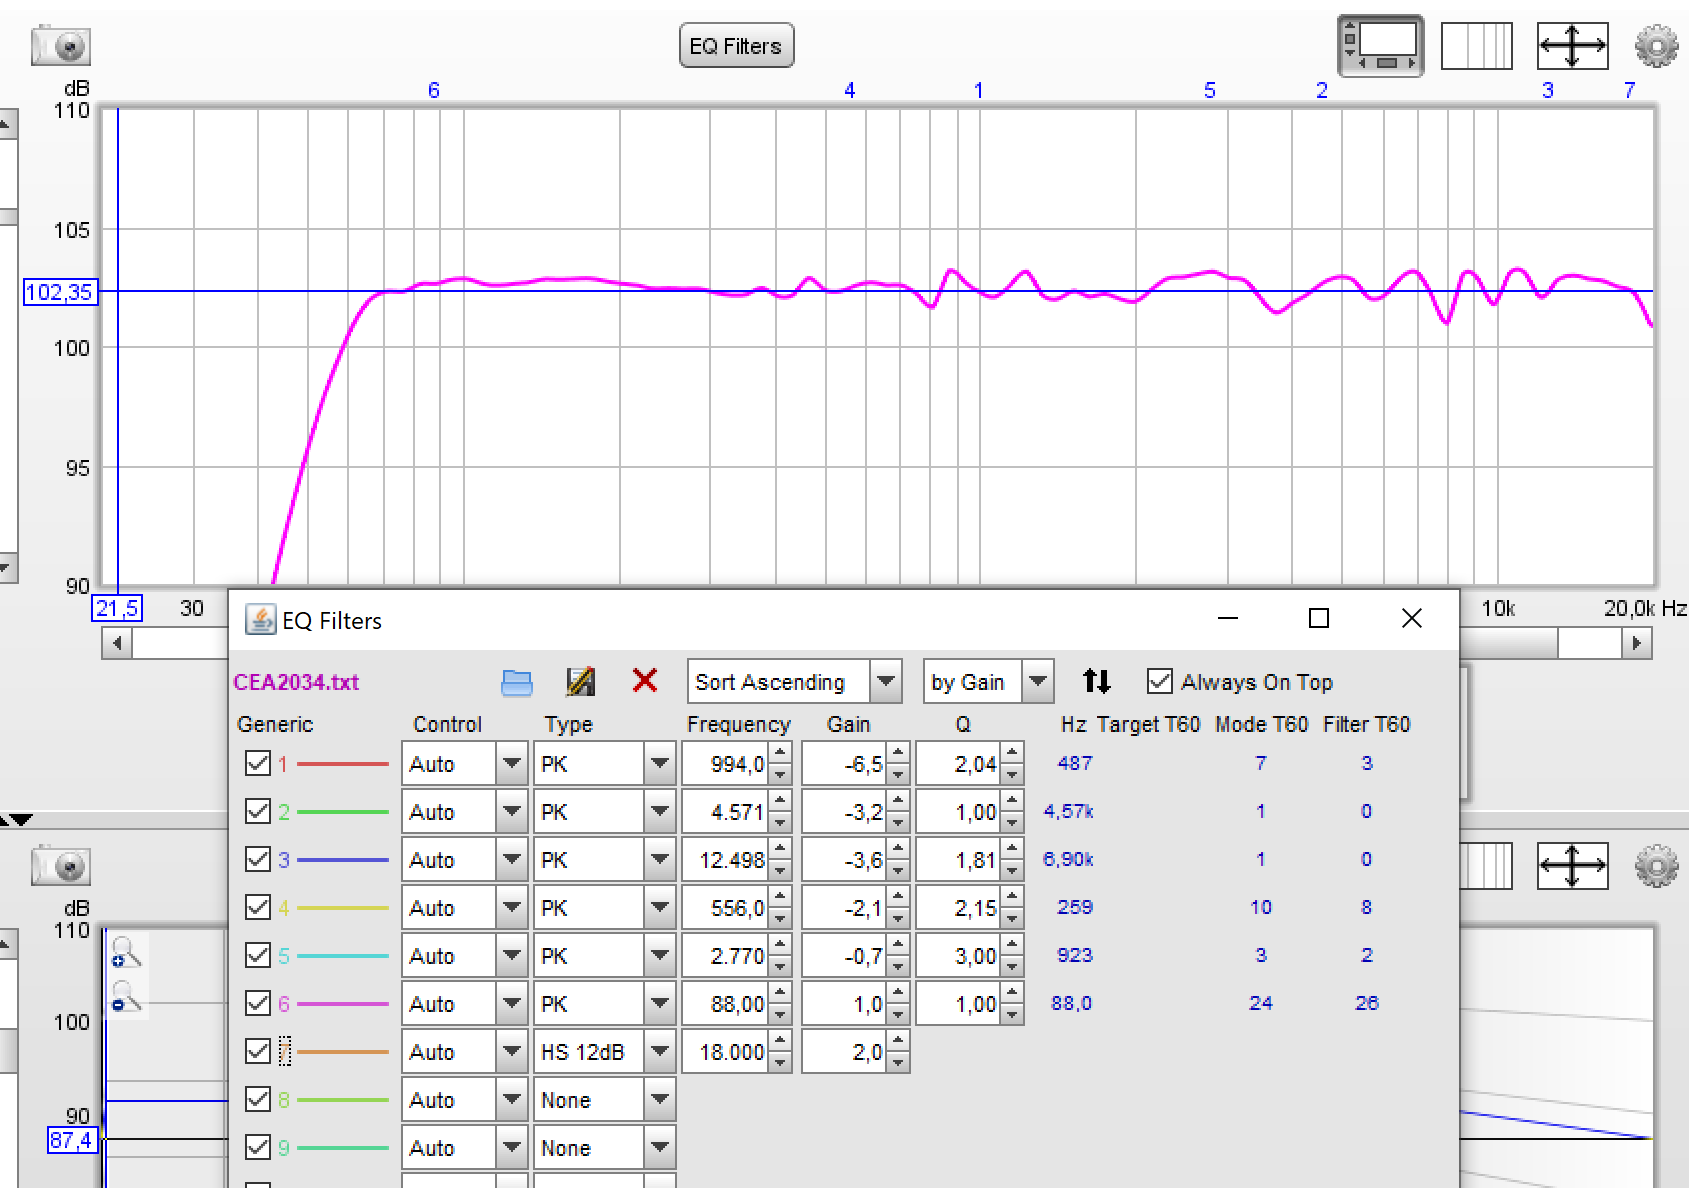1689x1188 pixels.
Task: Click the EQ Filters button
Action: (x=736, y=46)
